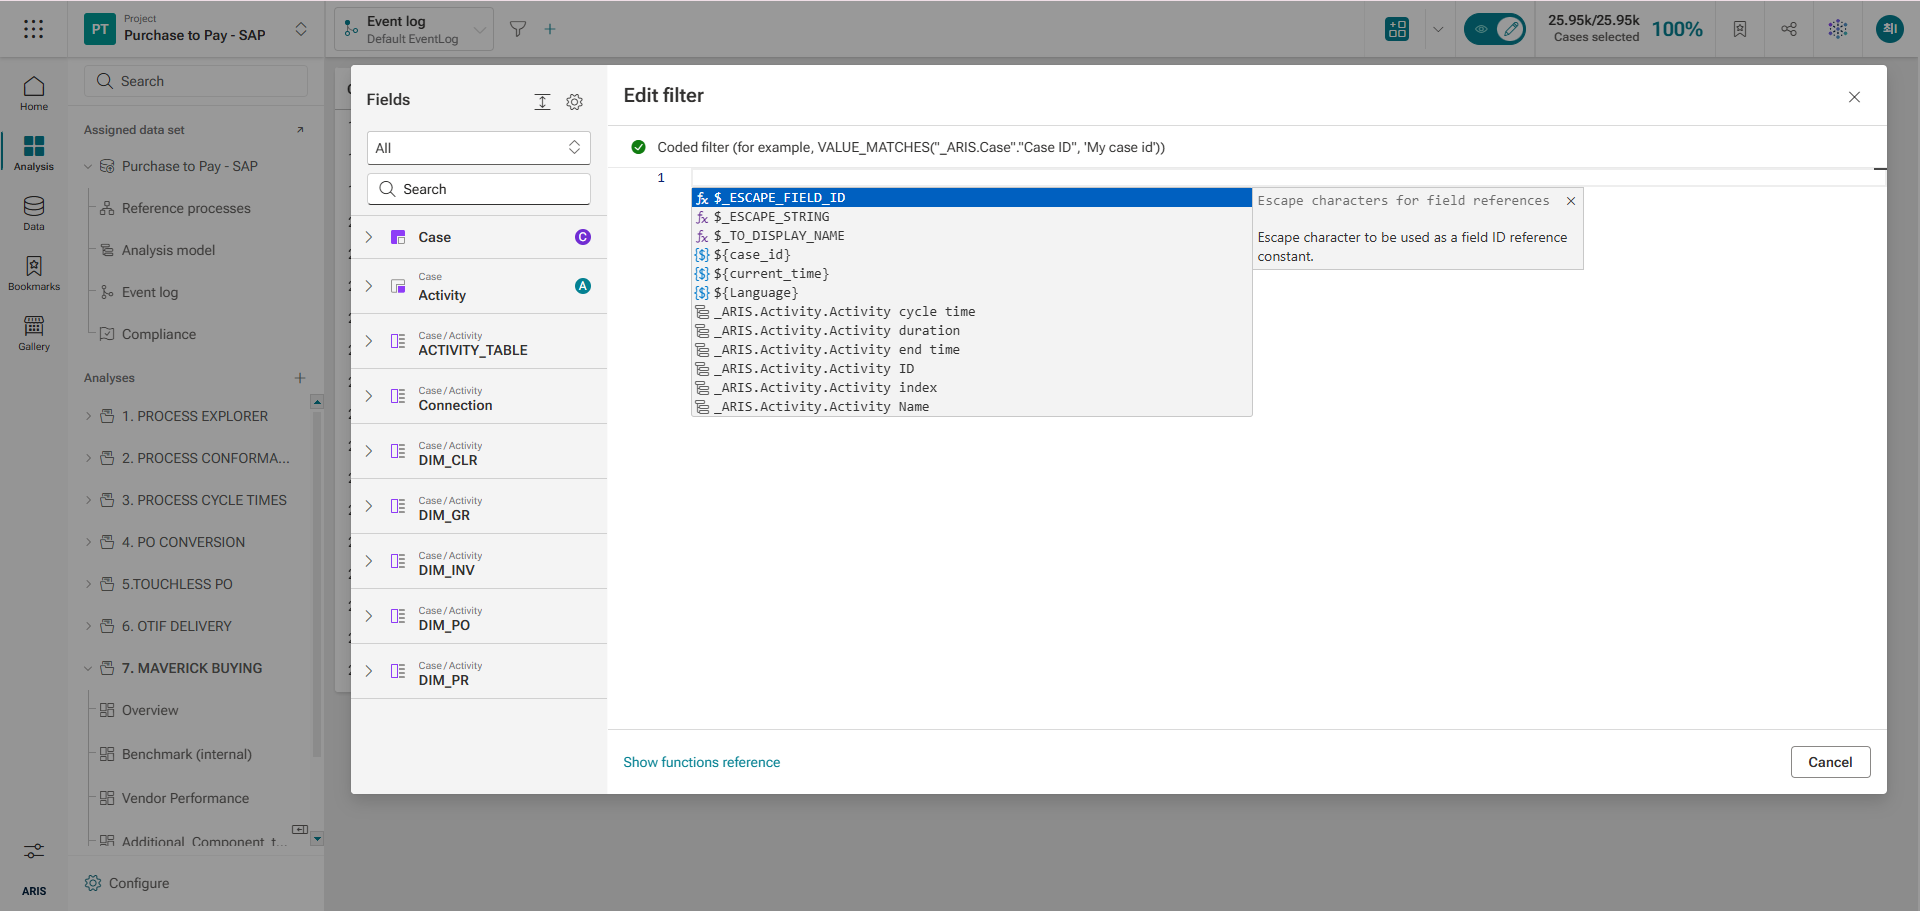Go to the Data section in the sidebar
This screenshot has height=911, width=1920.
point(34,213)
